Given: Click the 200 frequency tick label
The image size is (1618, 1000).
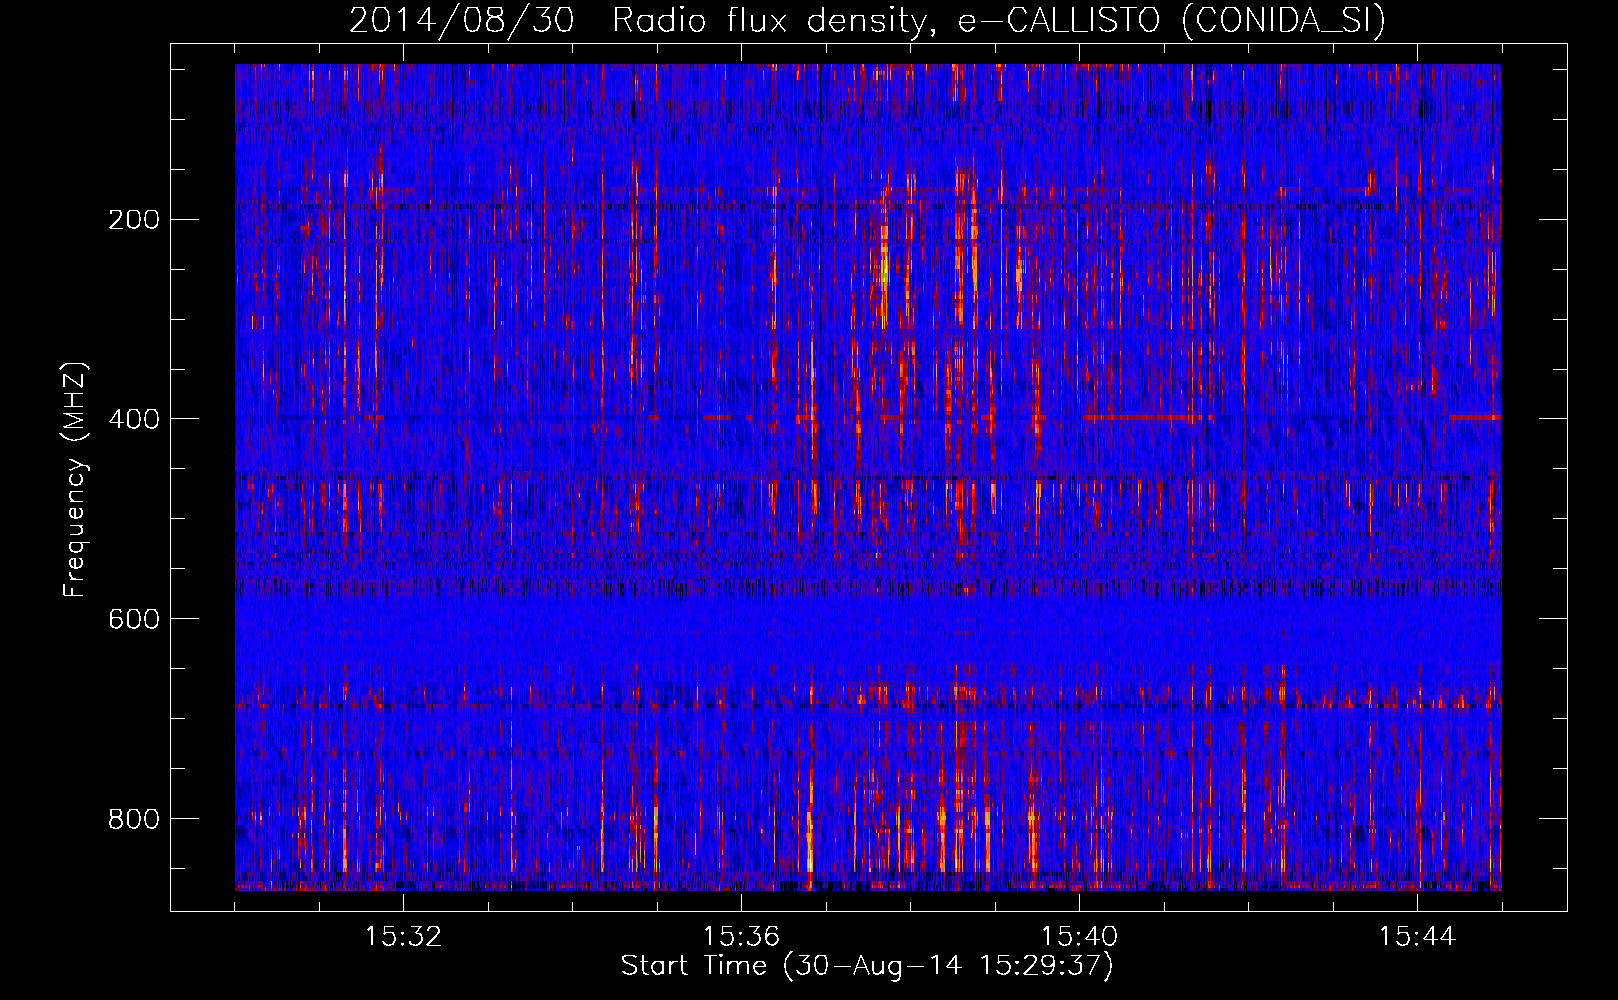Looking at the screenshot, I should click(134, 220).
